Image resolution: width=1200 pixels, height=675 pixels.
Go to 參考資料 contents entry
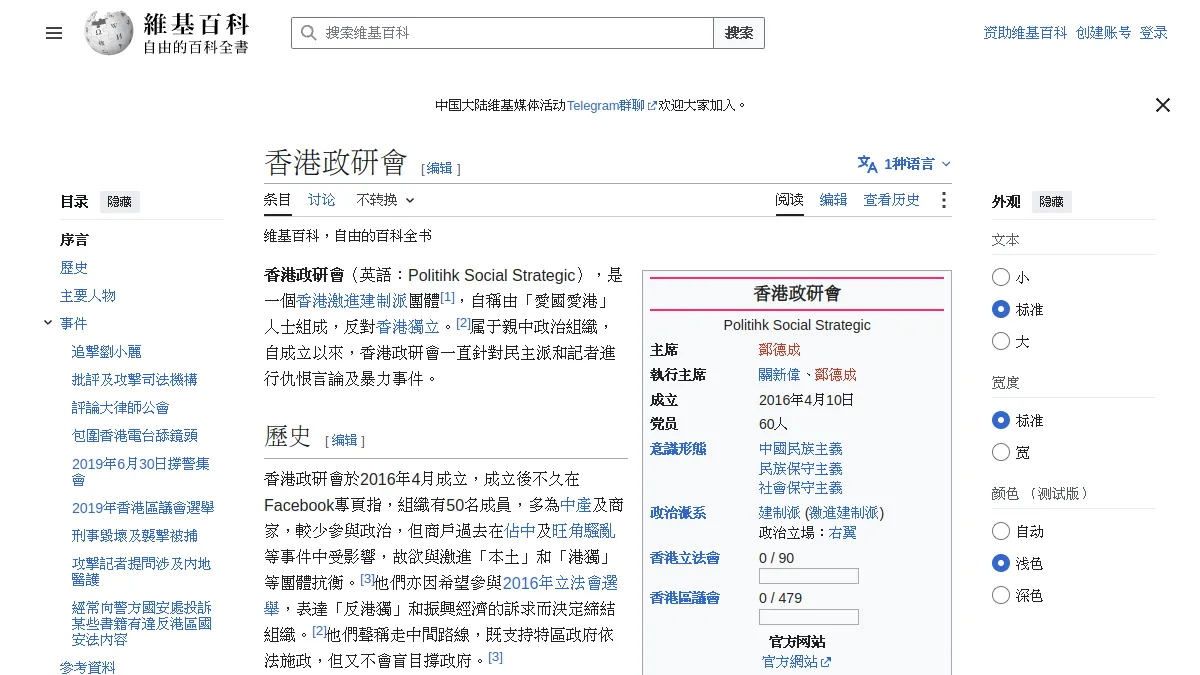(x=88, y=668)
